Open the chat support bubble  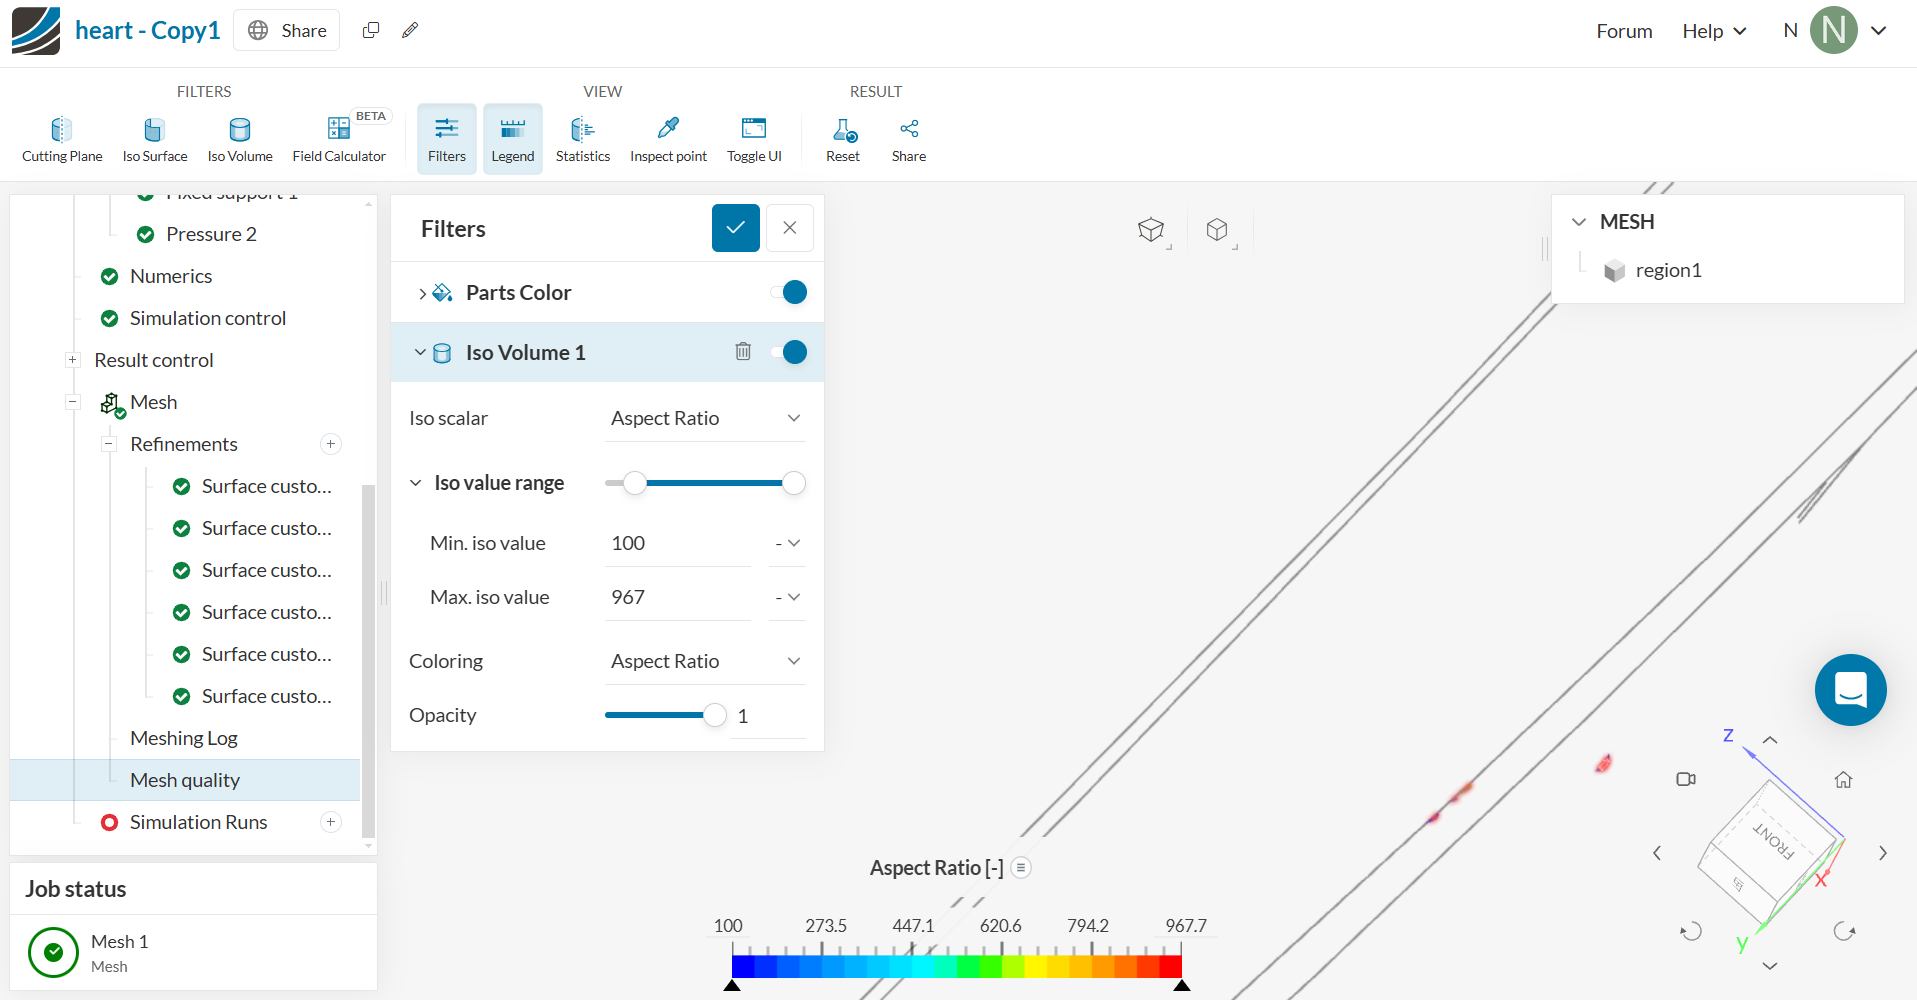1851,690
